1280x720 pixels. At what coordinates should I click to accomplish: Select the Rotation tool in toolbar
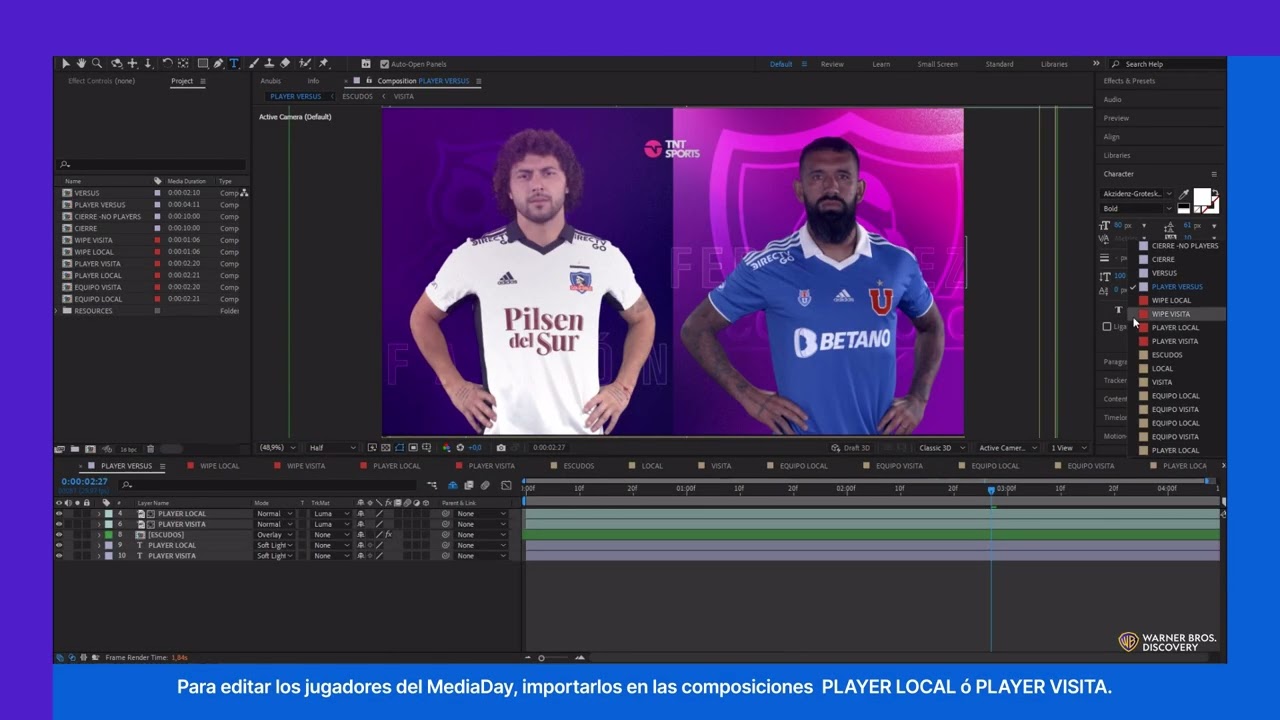click(168, 63)
